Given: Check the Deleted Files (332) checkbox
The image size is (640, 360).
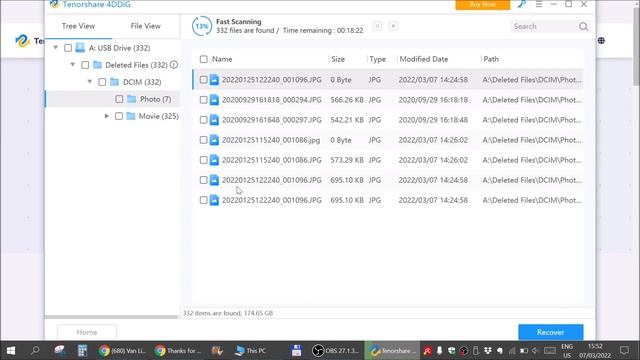Looking at the screenshot, I should tap(85, 65).
